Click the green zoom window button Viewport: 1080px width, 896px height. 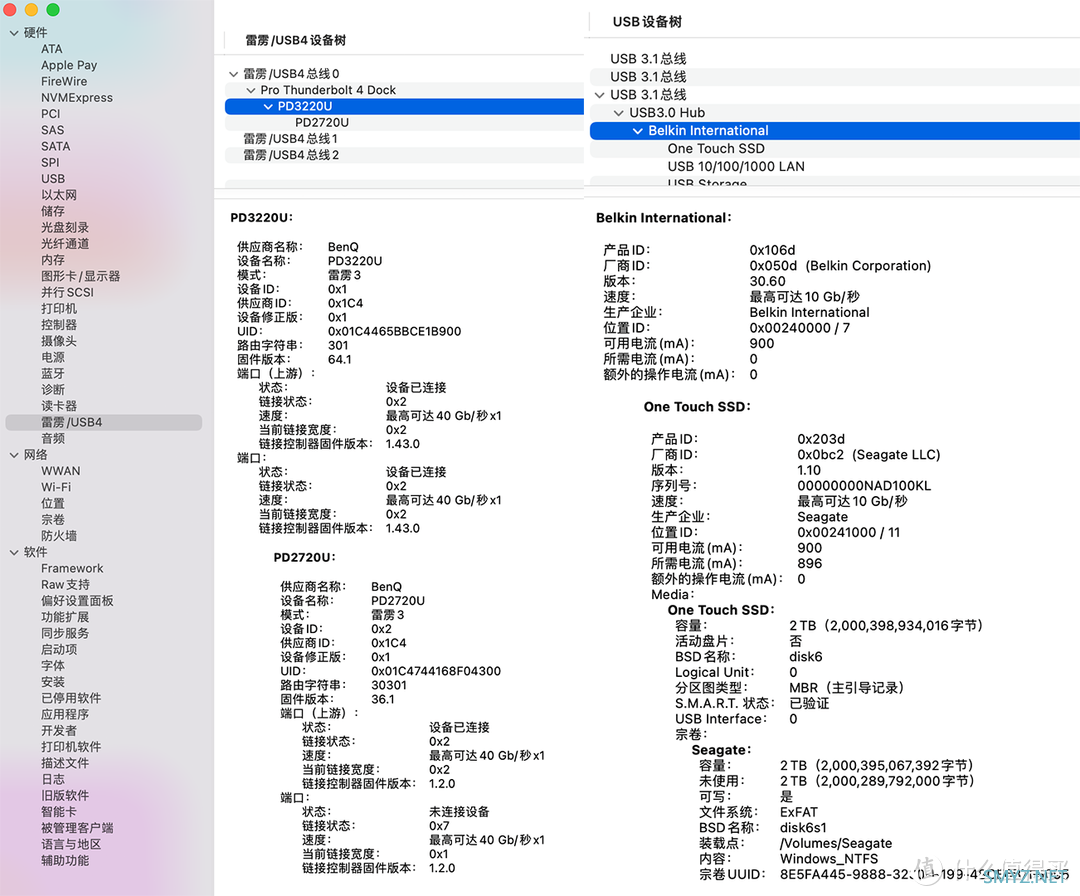(x=53, y=10)
